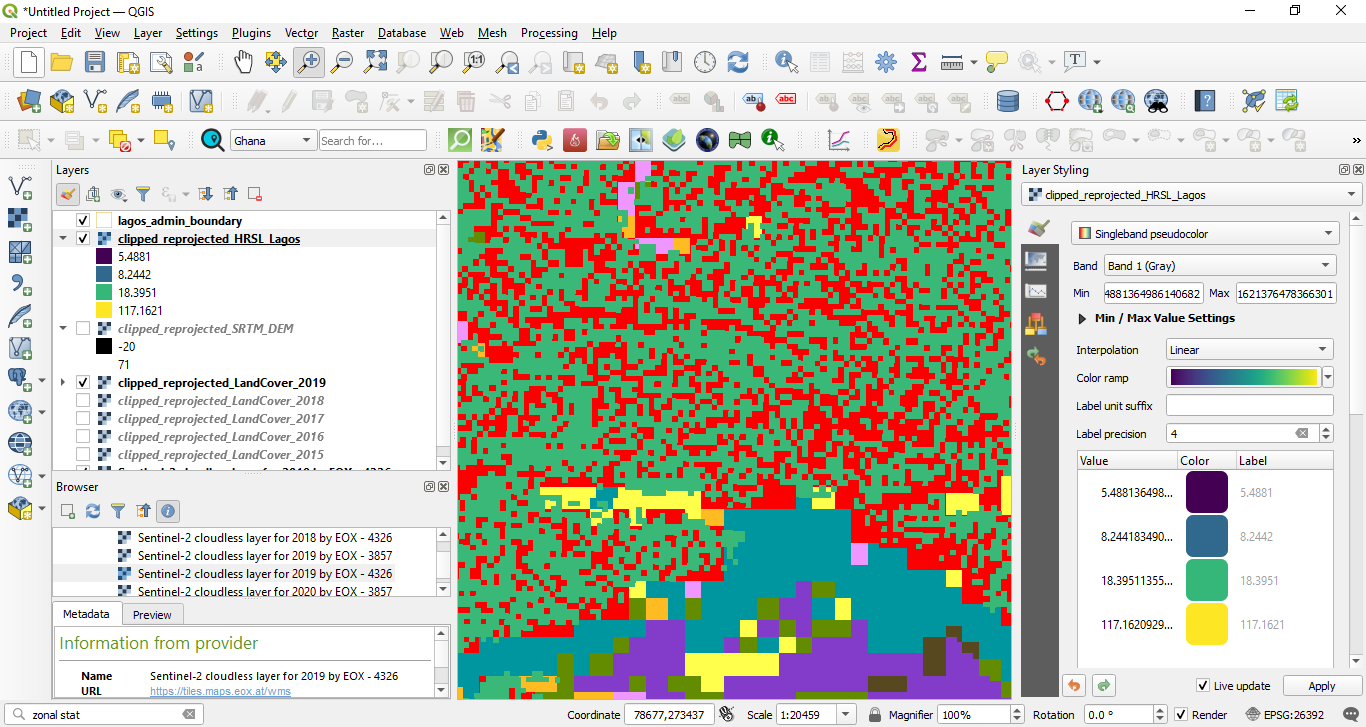Create a new project with the blank page icon
This screenshot has height=727, width=1366.
click(29, 62)
